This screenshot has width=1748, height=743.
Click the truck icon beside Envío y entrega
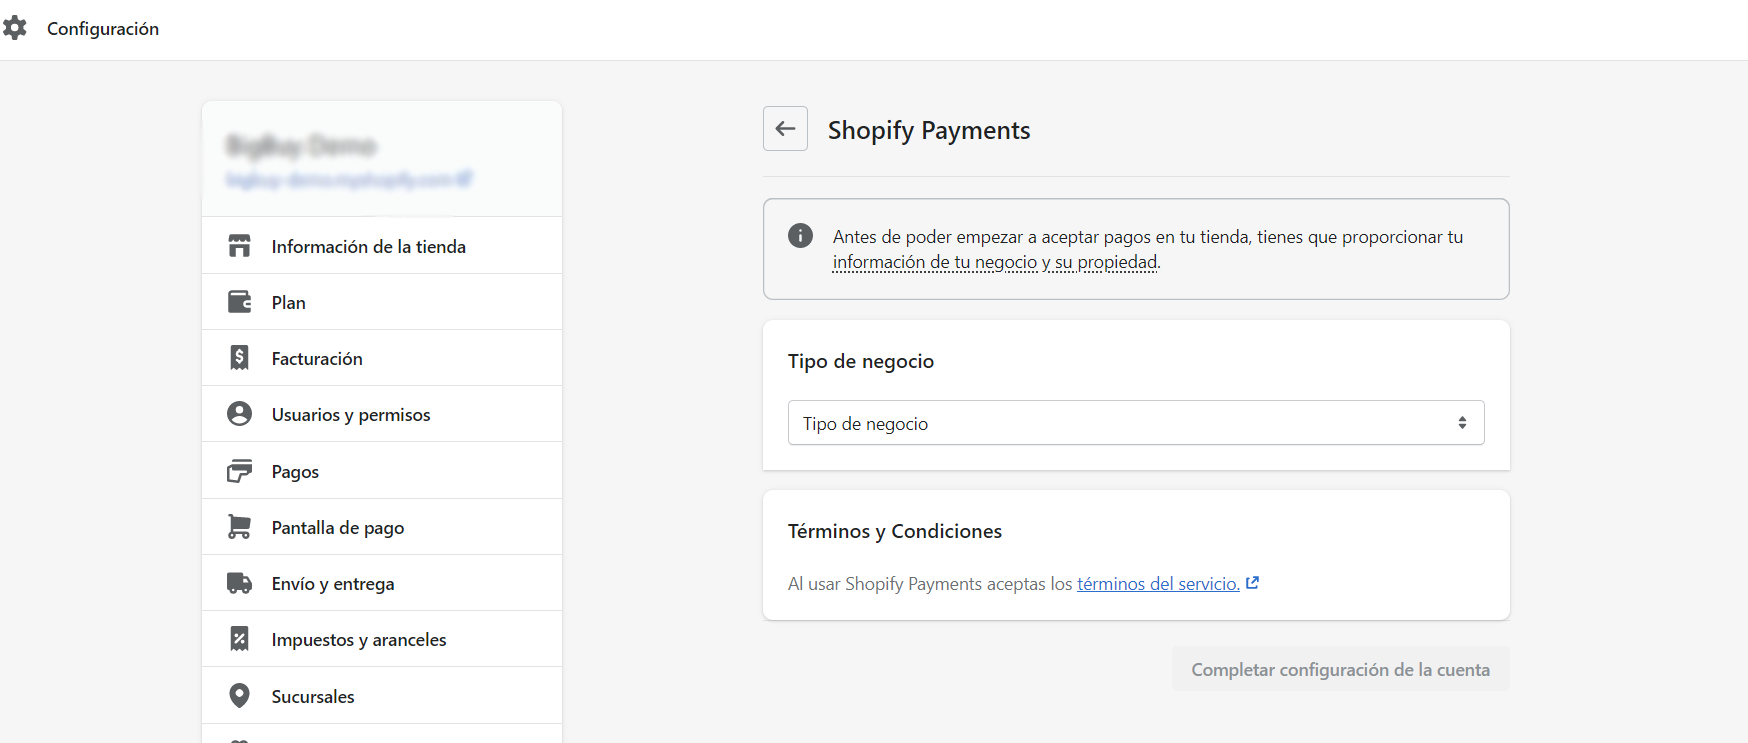tap(239, 583)
